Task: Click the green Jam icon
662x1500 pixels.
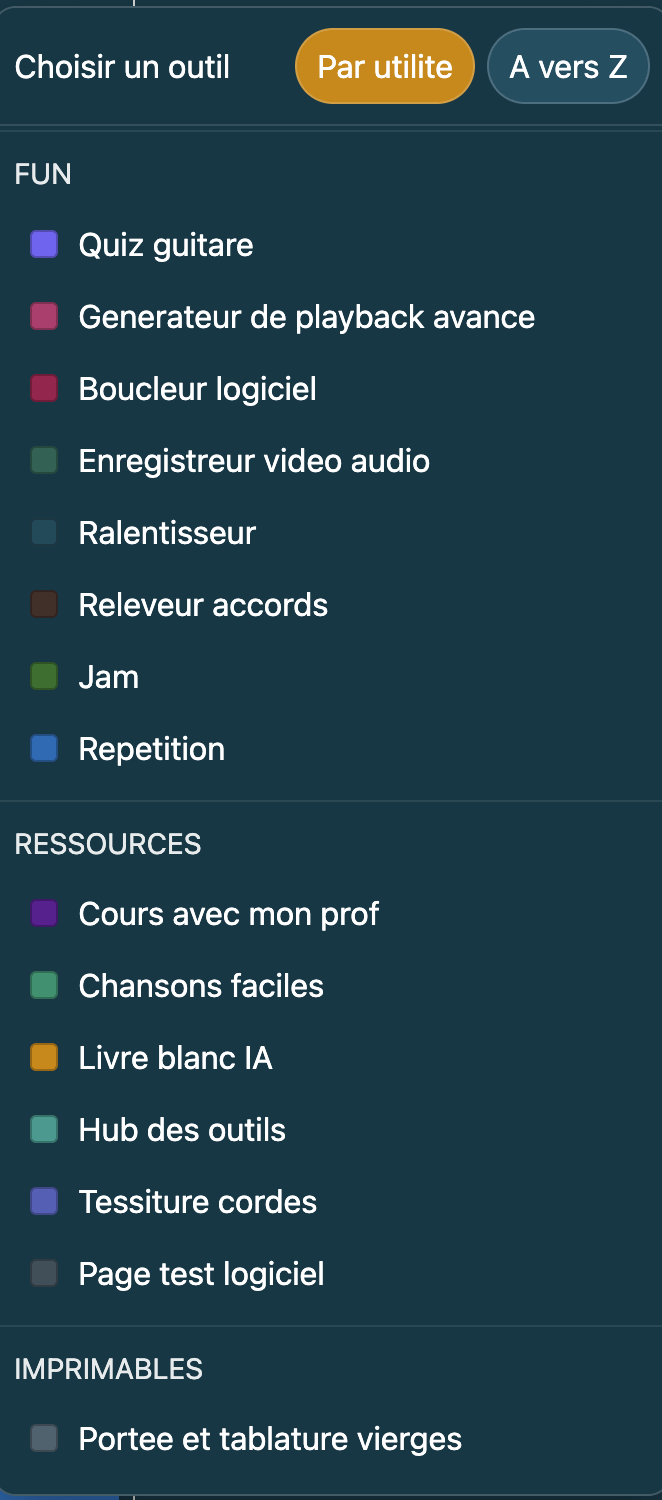Action: (44, 676)
